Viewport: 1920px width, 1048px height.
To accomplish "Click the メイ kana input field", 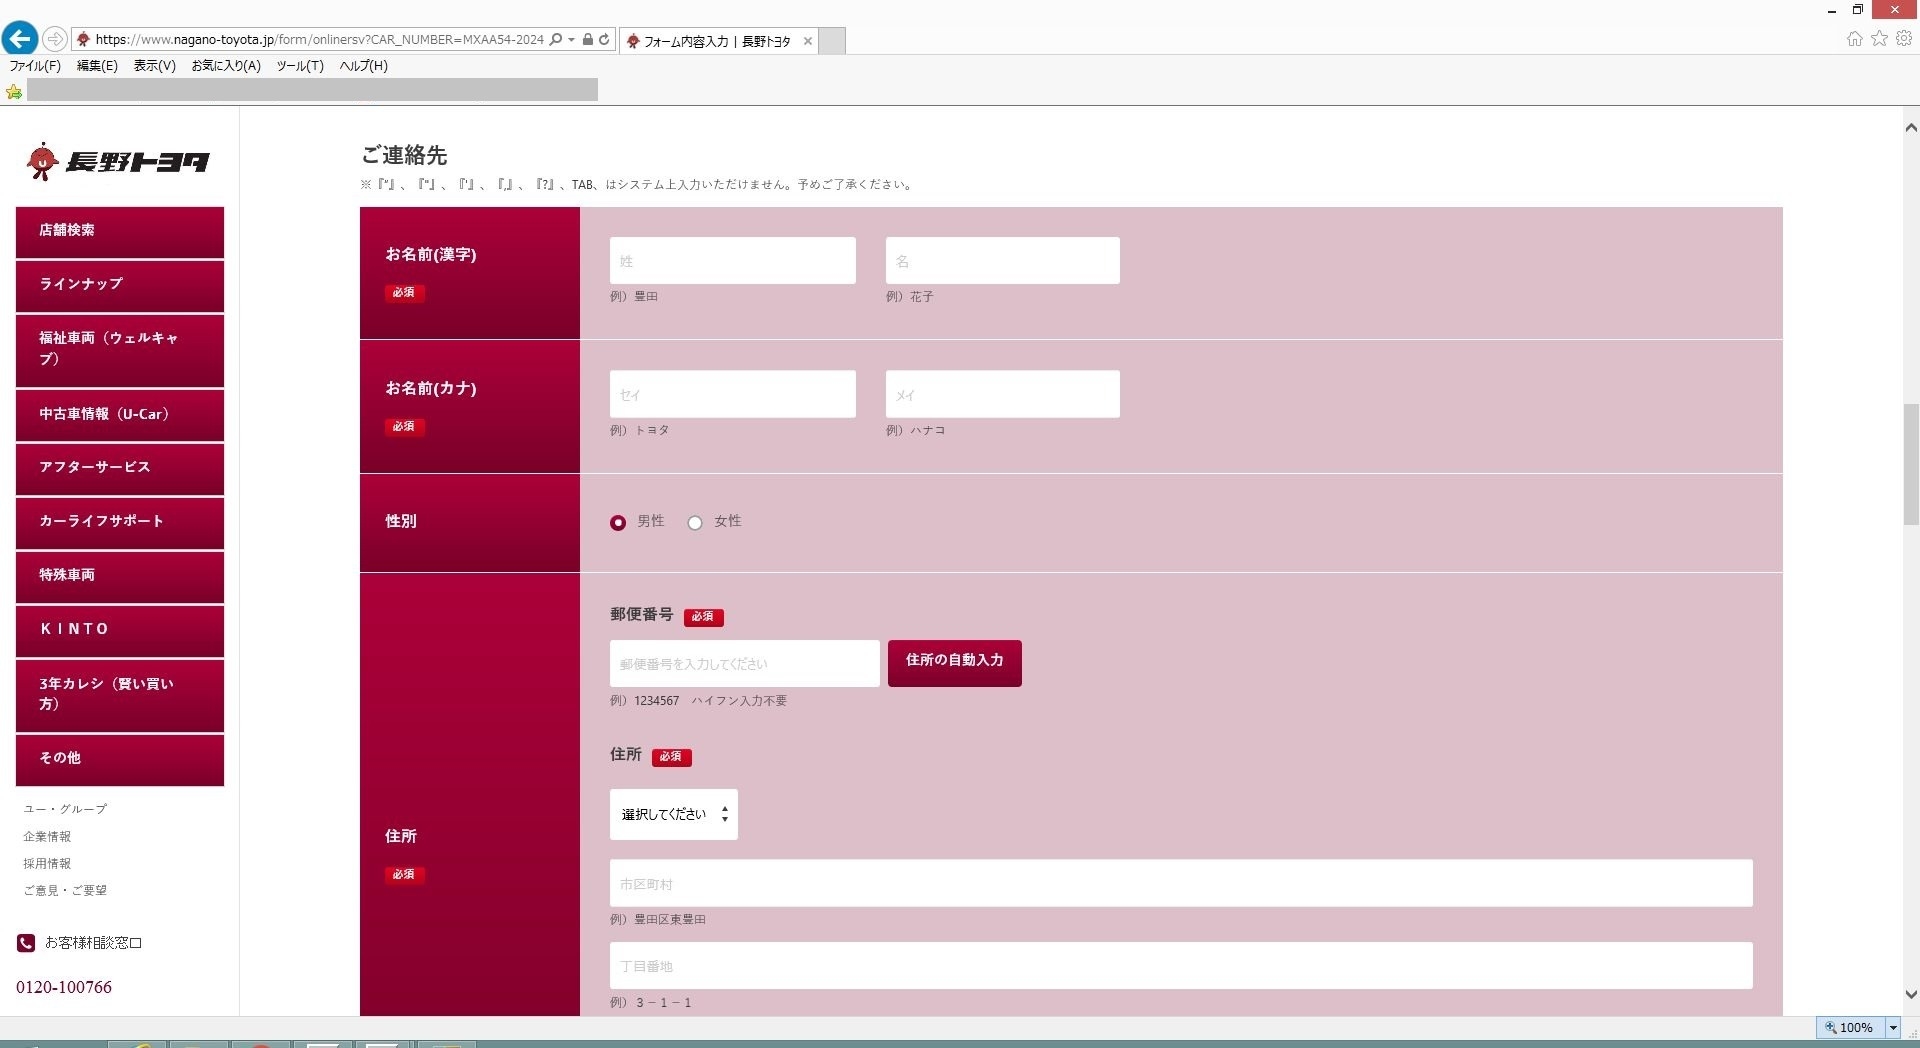I will pos(1003,394).
